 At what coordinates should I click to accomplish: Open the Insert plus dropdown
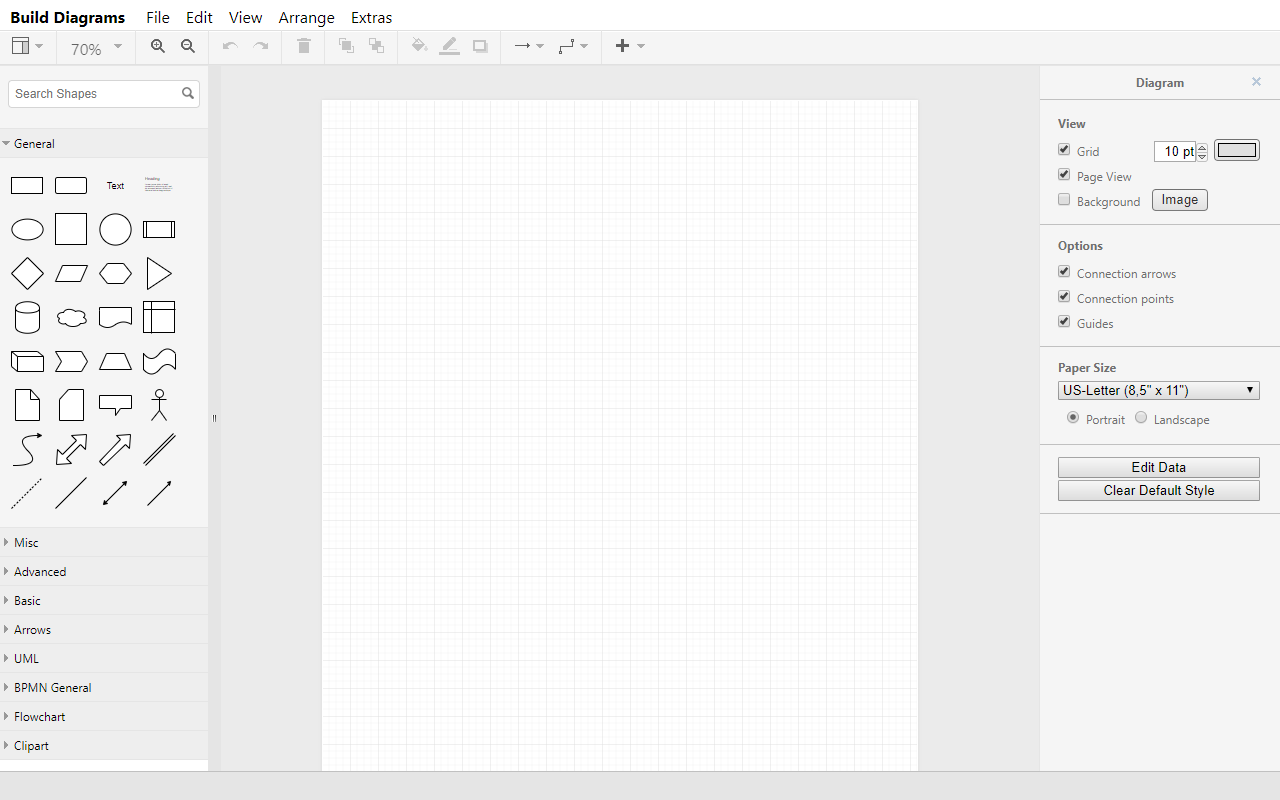click(630, 46)
